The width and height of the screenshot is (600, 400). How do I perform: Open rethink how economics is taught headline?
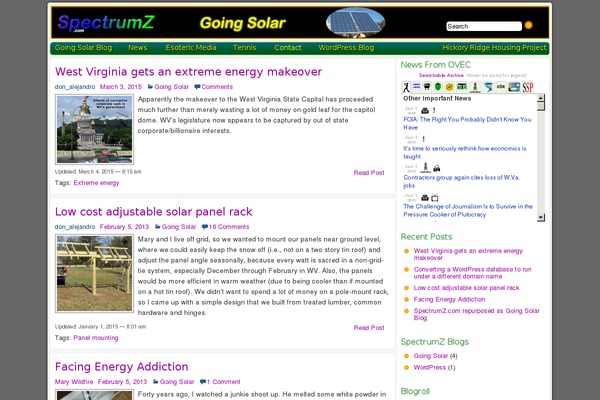click(465, 152)
